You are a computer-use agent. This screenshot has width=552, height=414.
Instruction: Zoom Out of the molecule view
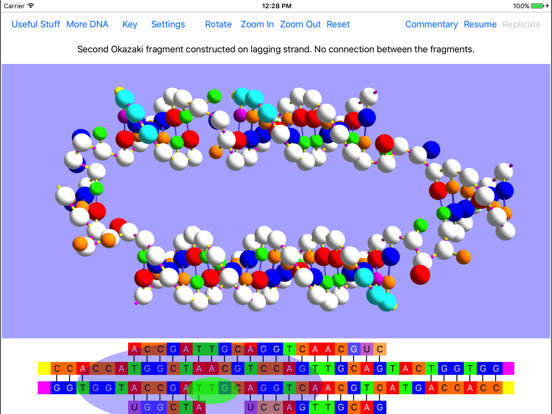(300, 24)
